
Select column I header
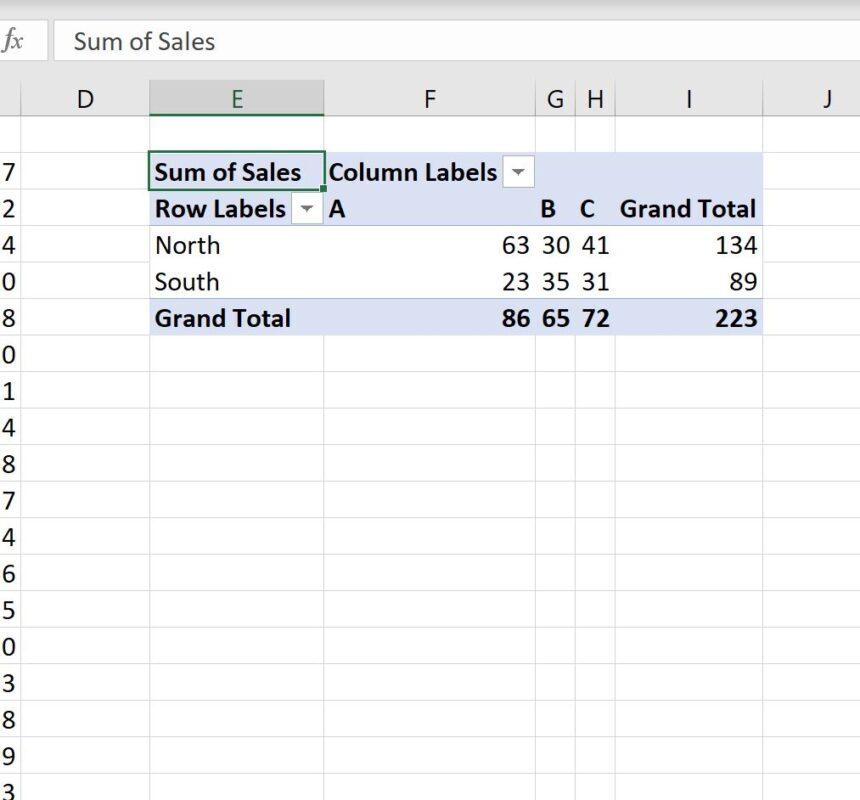[688, 99]
